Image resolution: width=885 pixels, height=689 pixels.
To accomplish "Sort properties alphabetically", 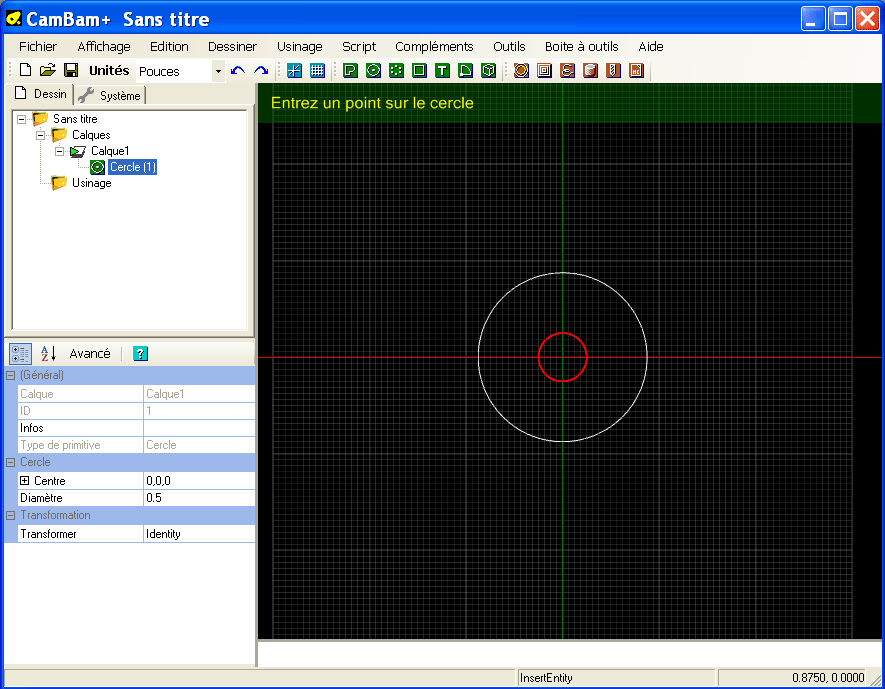I will pyautogui.click(x=49, y=354).
